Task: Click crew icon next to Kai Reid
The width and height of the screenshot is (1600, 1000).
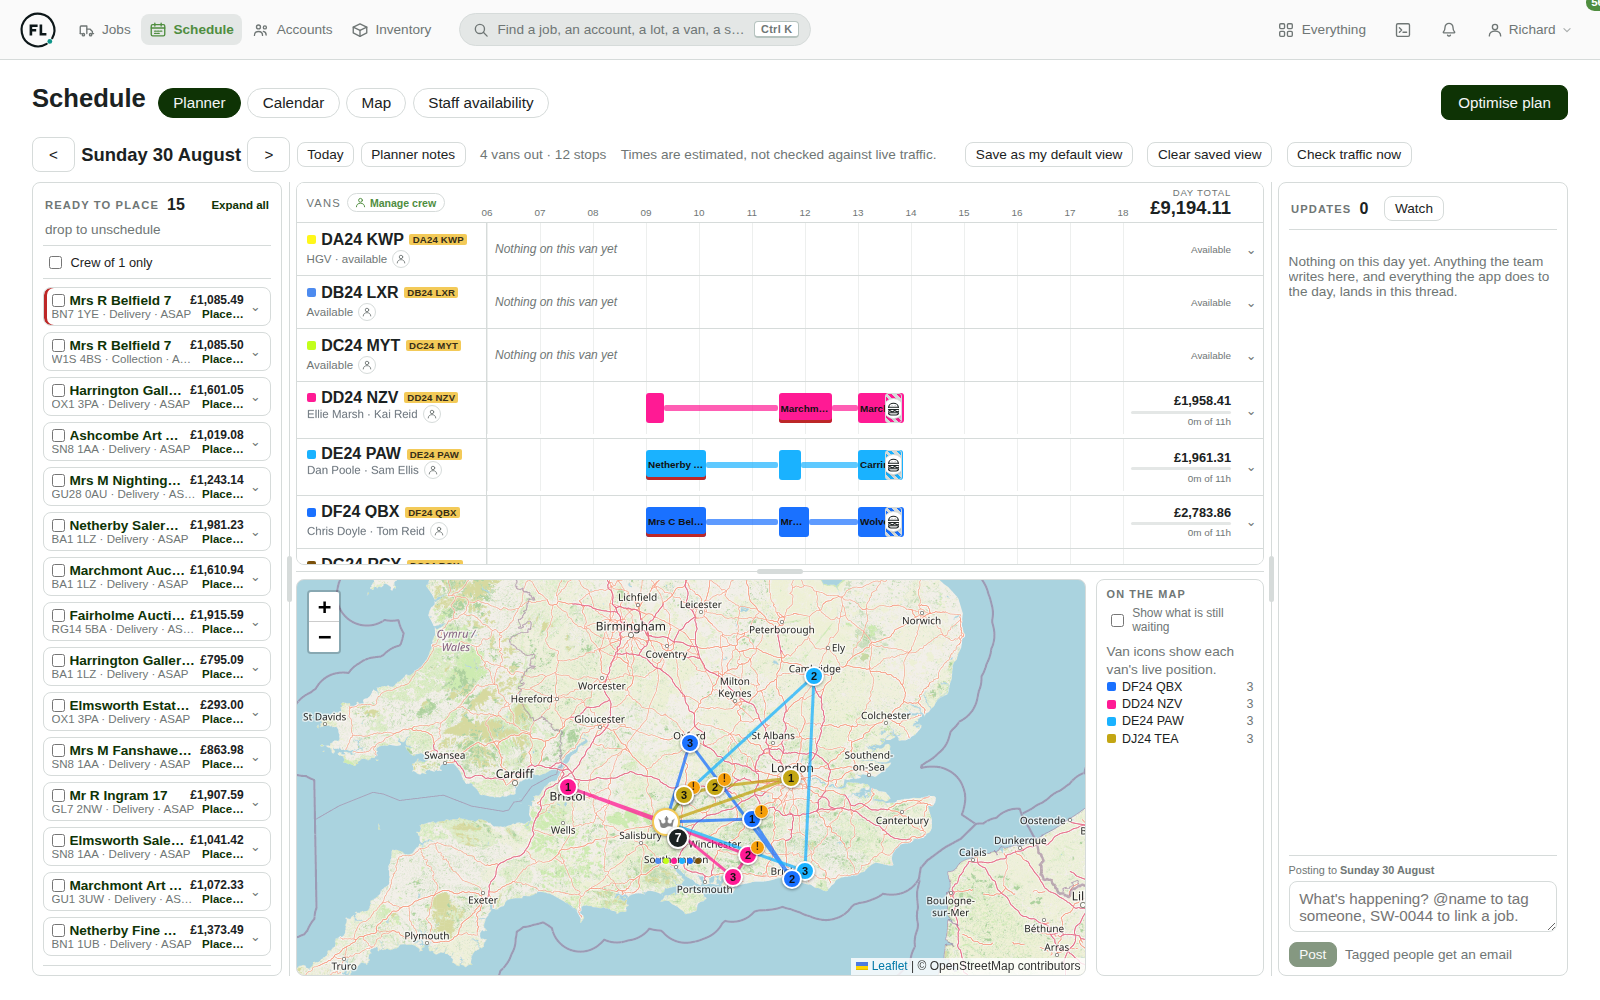Action: (x=432, y=414)
